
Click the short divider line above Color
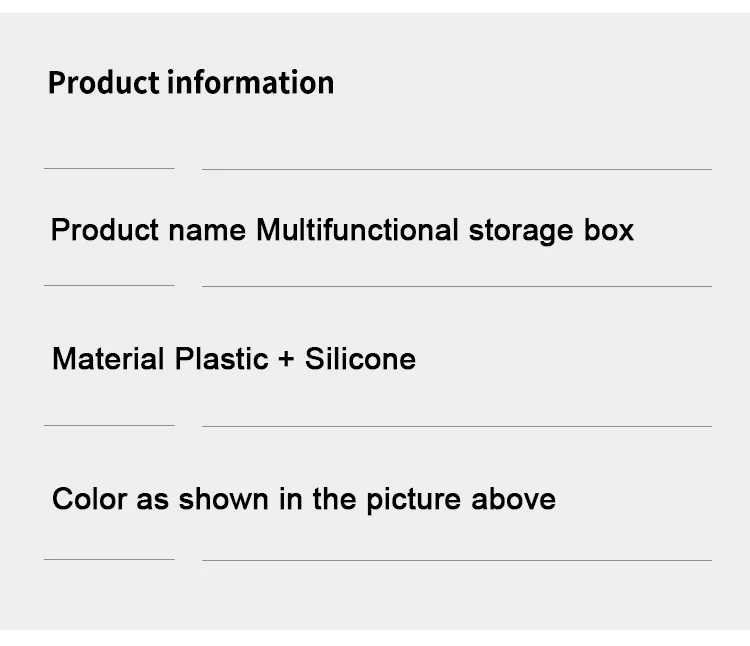click(109, 426)
